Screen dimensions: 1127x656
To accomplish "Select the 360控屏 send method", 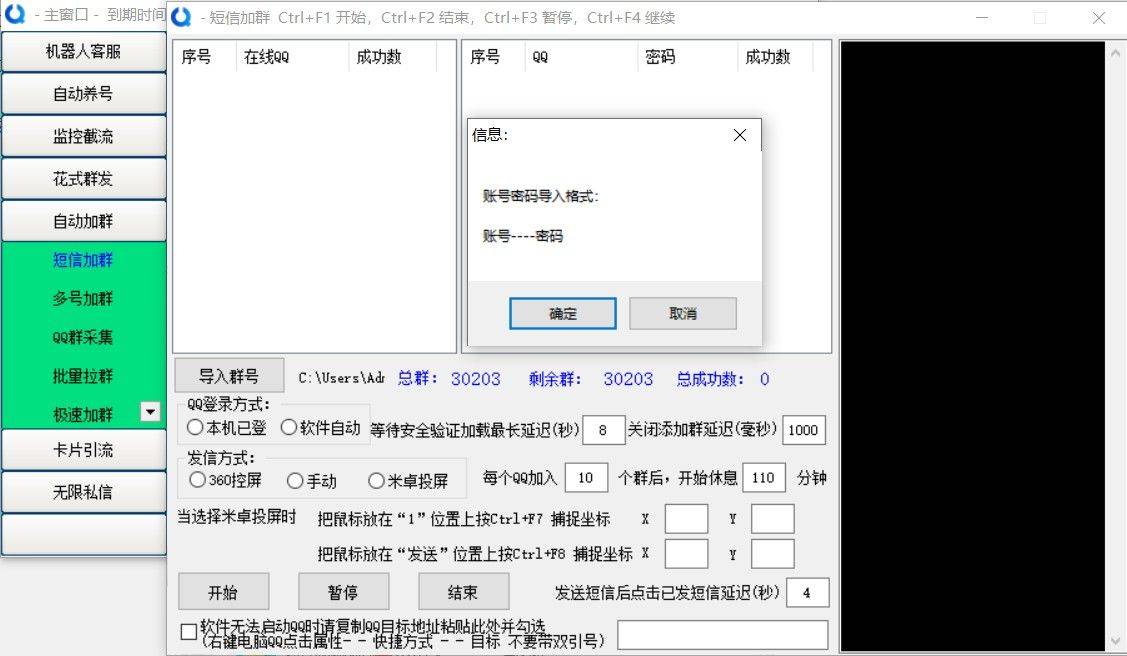I will 226,480.
